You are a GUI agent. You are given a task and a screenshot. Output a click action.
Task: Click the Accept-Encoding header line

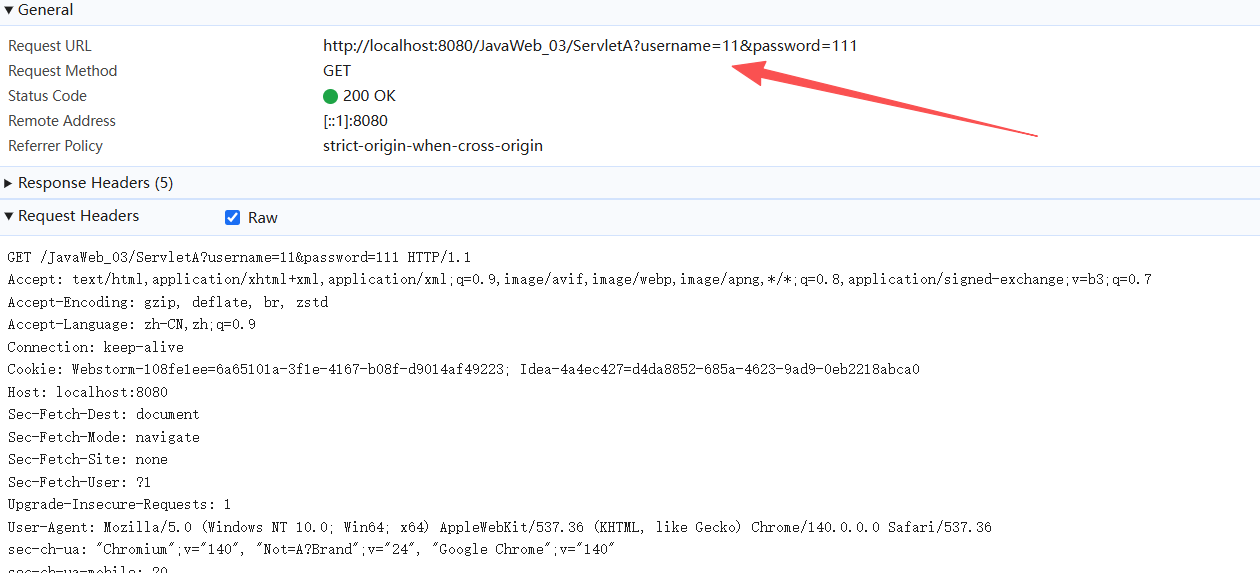pyautogui.click(x=168, y=302)
